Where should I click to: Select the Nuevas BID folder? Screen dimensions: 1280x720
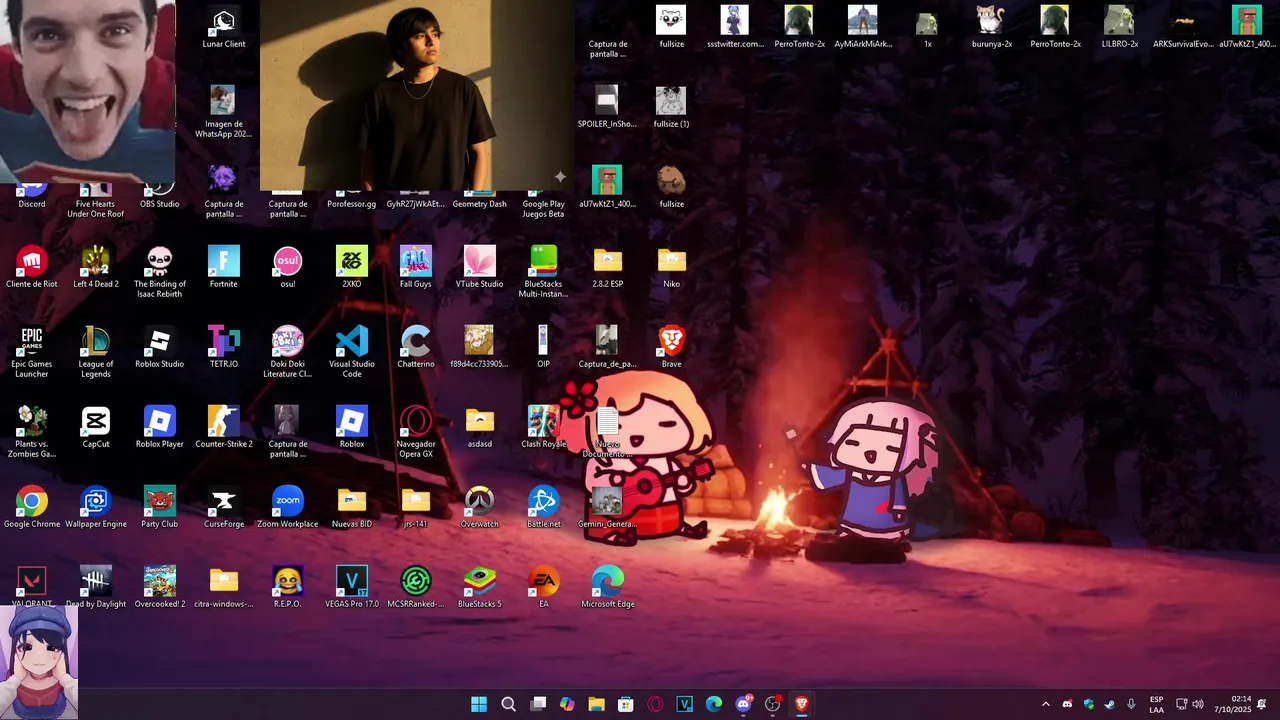tap(352, 508)
